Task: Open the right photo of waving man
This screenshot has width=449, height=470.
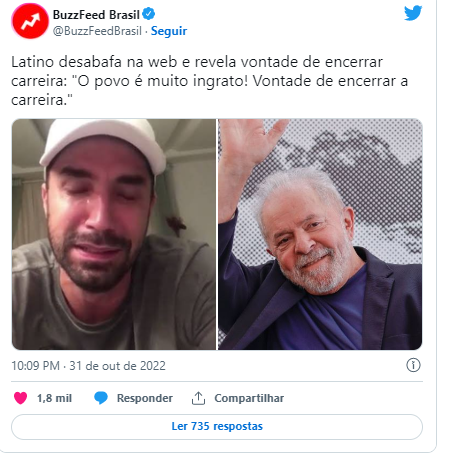Action: [320, 234]
